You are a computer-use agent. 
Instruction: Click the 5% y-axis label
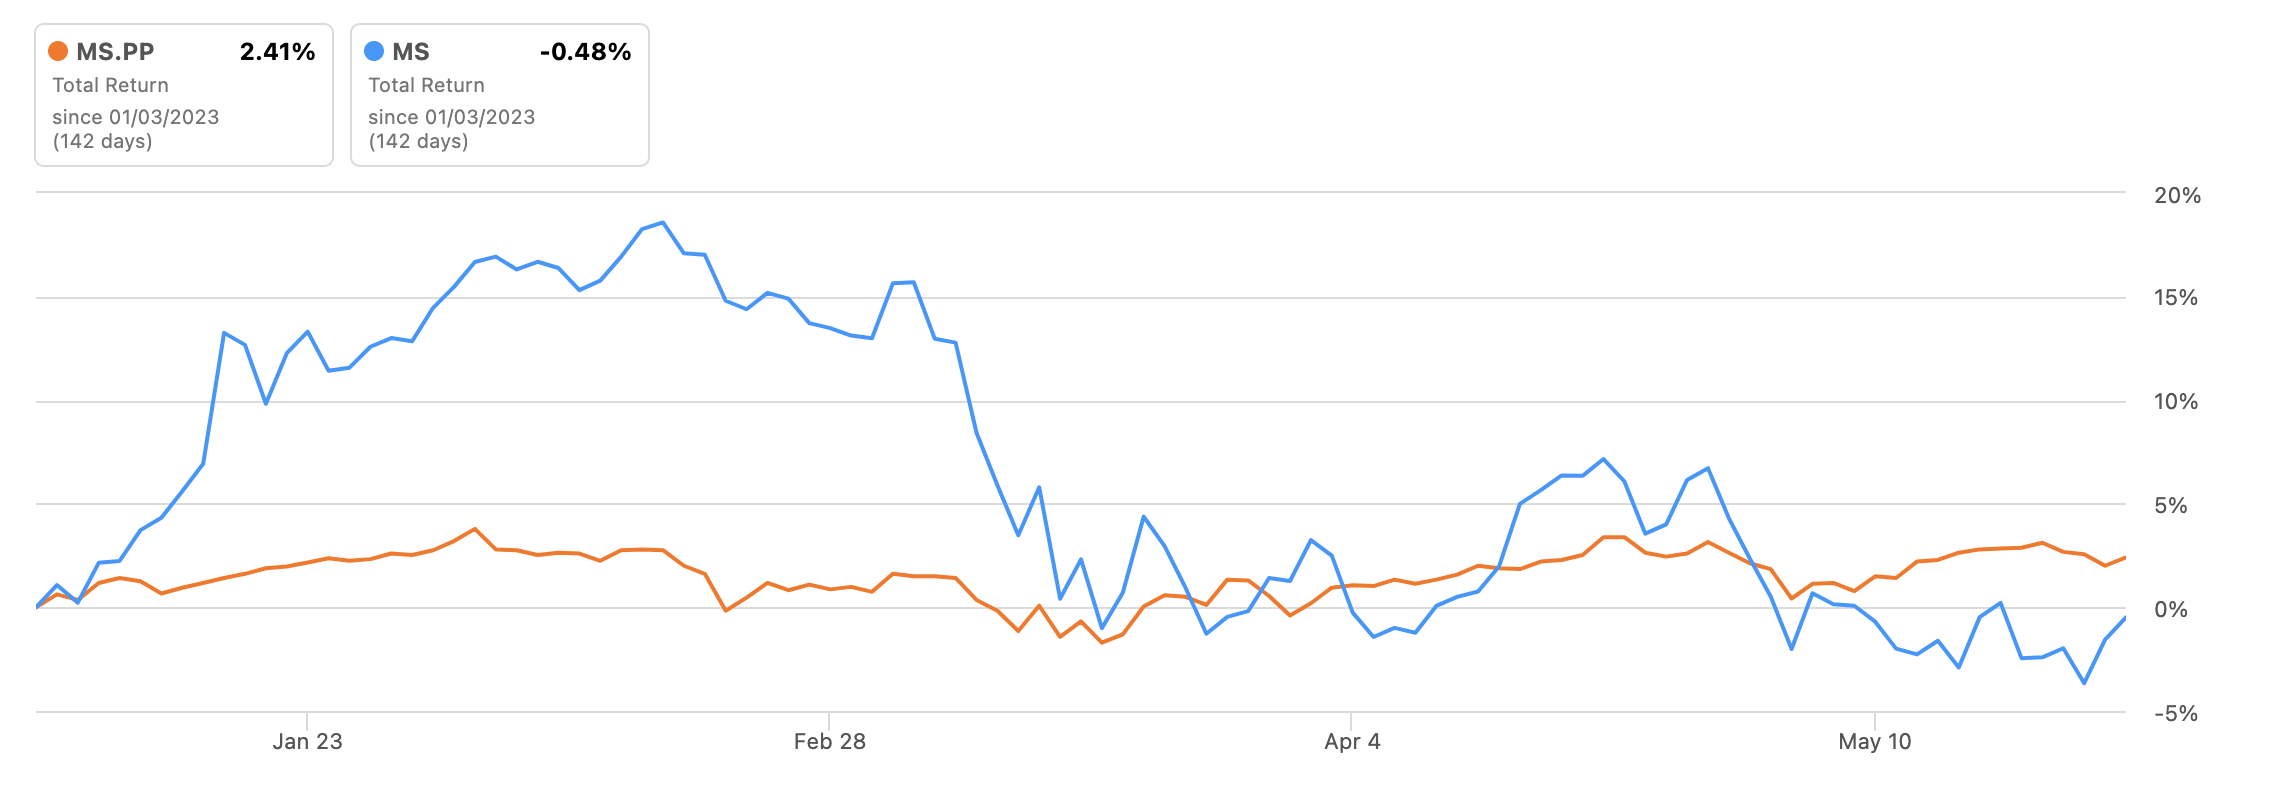tap(2170, 505)
